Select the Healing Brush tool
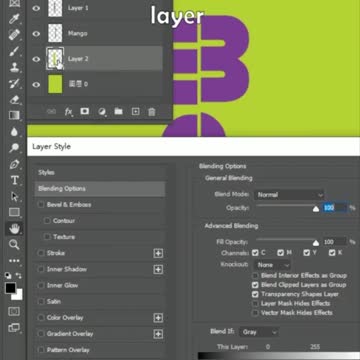Image resolution: width=360 pixels, height=360 pixels. click(14, 35)
